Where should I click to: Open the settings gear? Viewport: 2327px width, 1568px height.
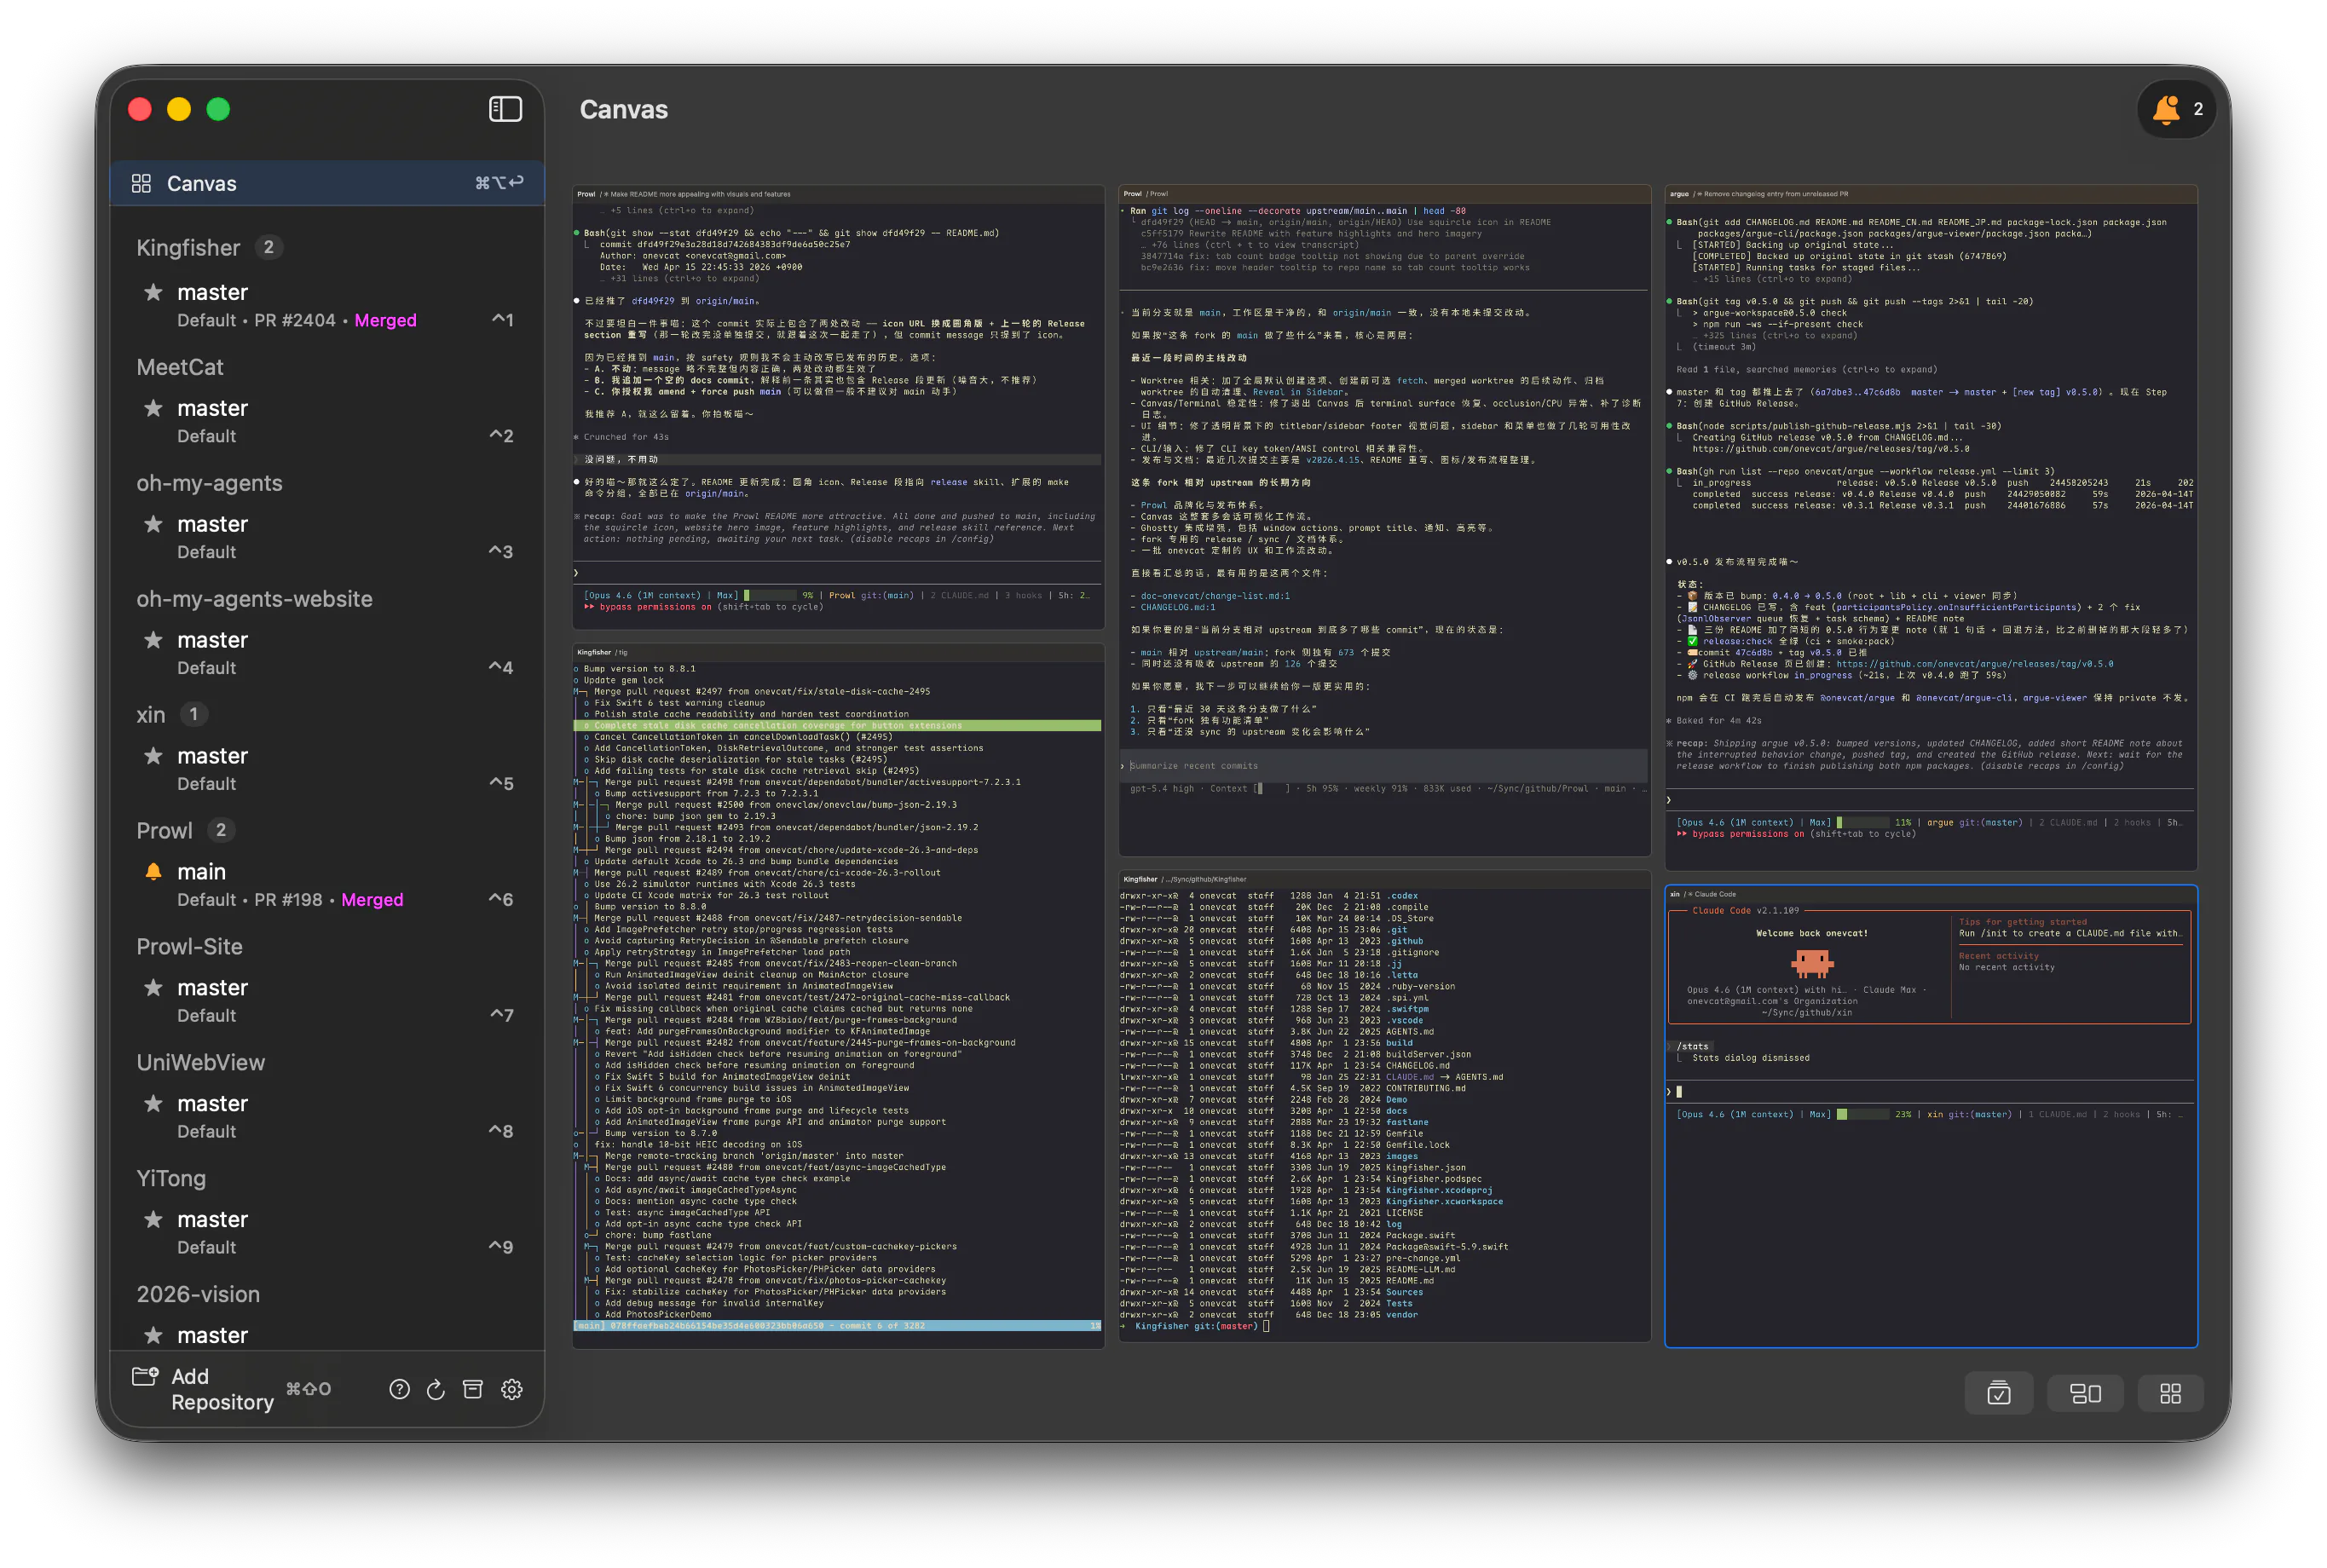(x=512, y=1389)
